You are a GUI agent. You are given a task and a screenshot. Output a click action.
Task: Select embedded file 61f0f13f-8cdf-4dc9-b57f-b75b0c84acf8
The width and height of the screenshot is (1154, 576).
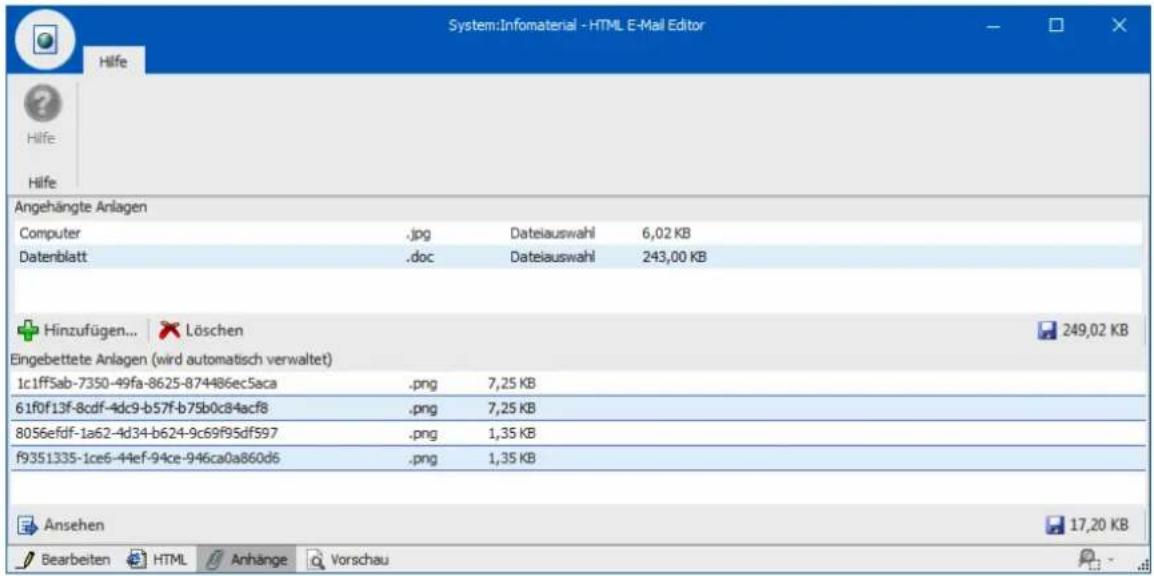[x=577, y=408]
